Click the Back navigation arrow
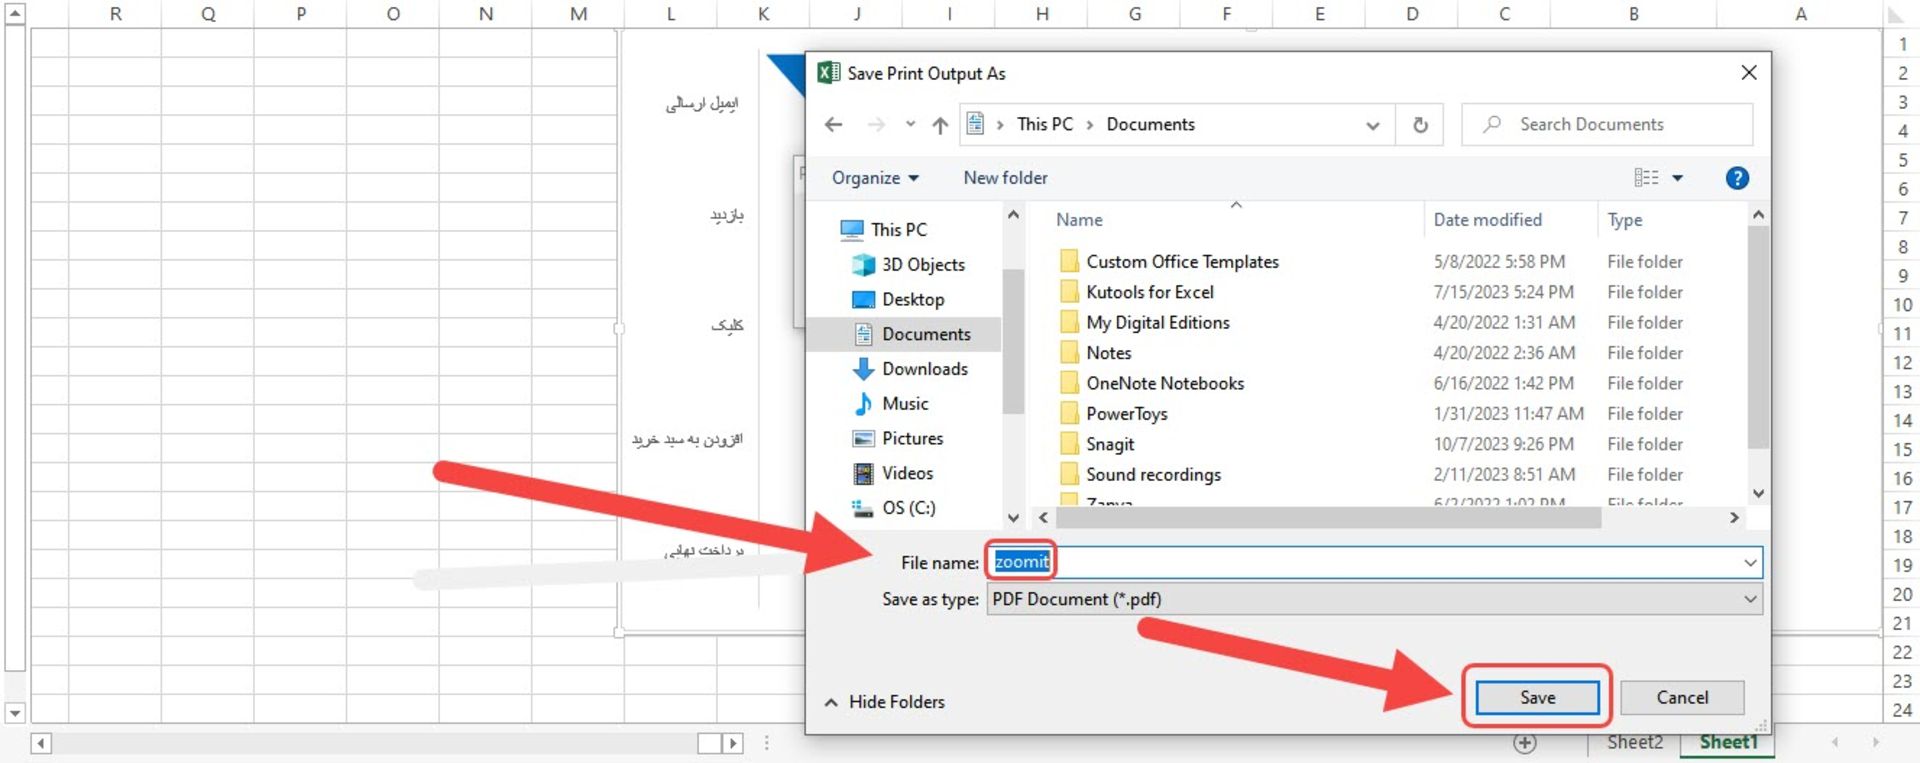The image size is (1920, 763). 833,125
